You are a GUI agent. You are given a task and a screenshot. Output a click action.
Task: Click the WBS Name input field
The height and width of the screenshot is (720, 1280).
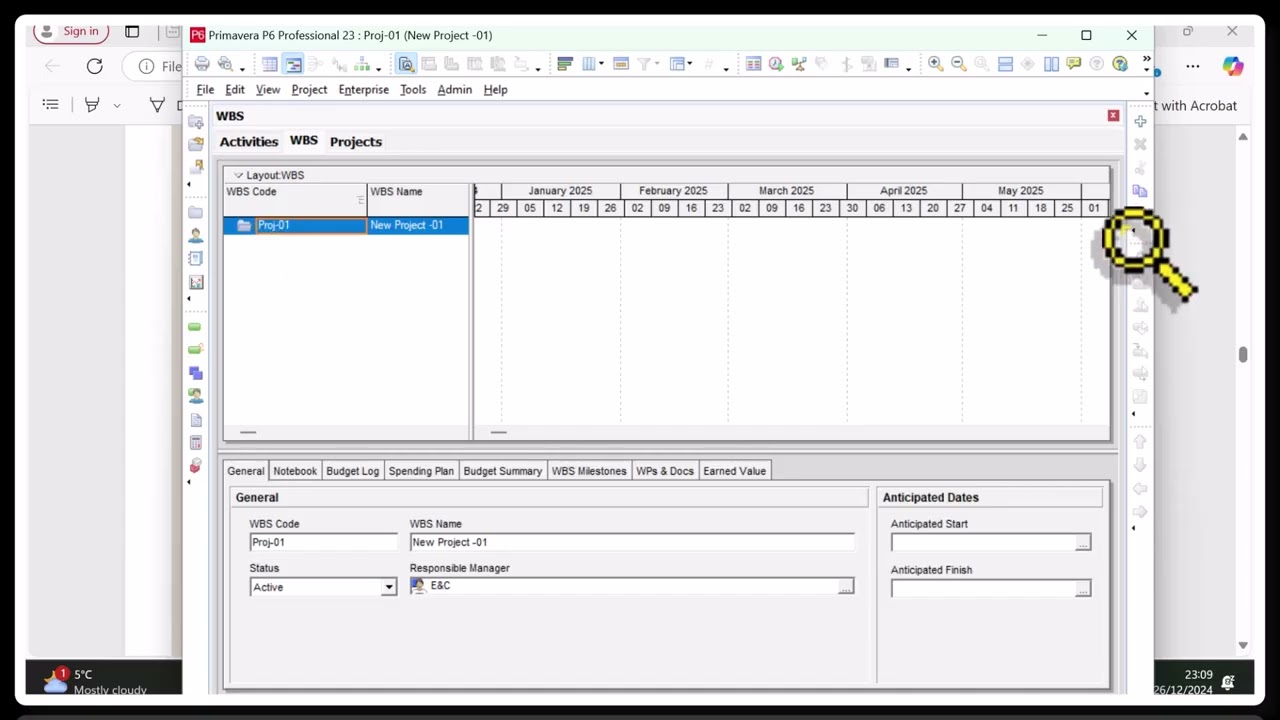click(x=632, y=542)
